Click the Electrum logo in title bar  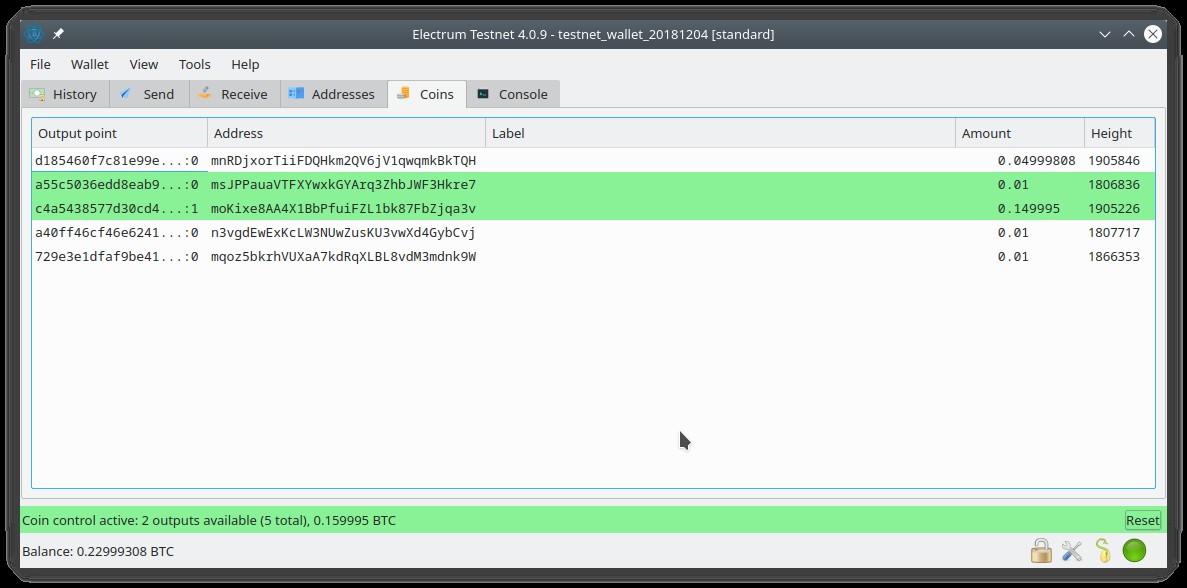(34, 34)
